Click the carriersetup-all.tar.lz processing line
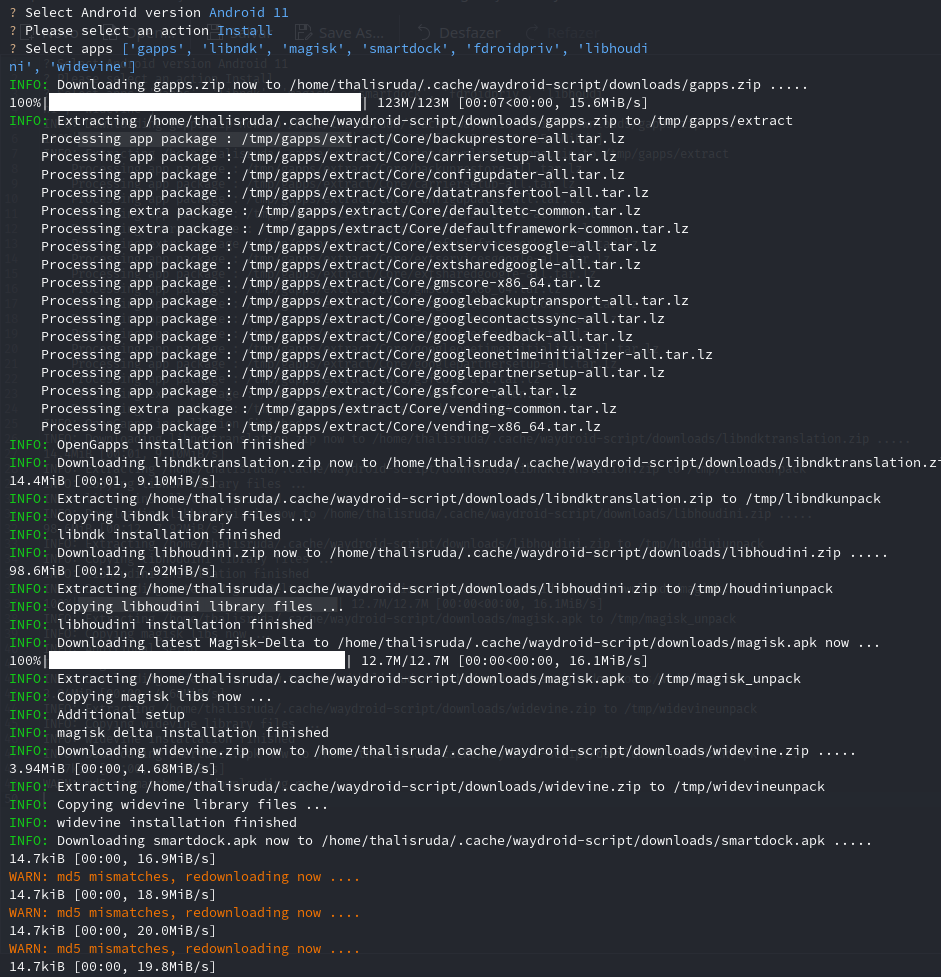The image size is (941, 977). tap(328, 157)
